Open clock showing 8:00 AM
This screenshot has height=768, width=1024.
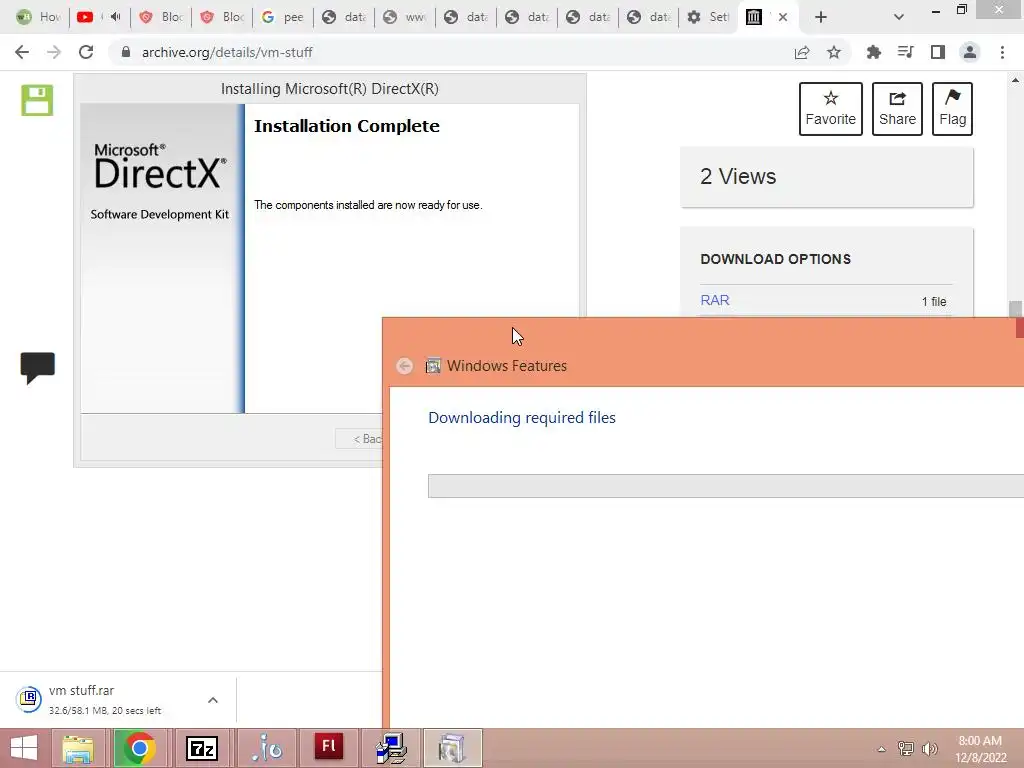click(x=980, y=749)
